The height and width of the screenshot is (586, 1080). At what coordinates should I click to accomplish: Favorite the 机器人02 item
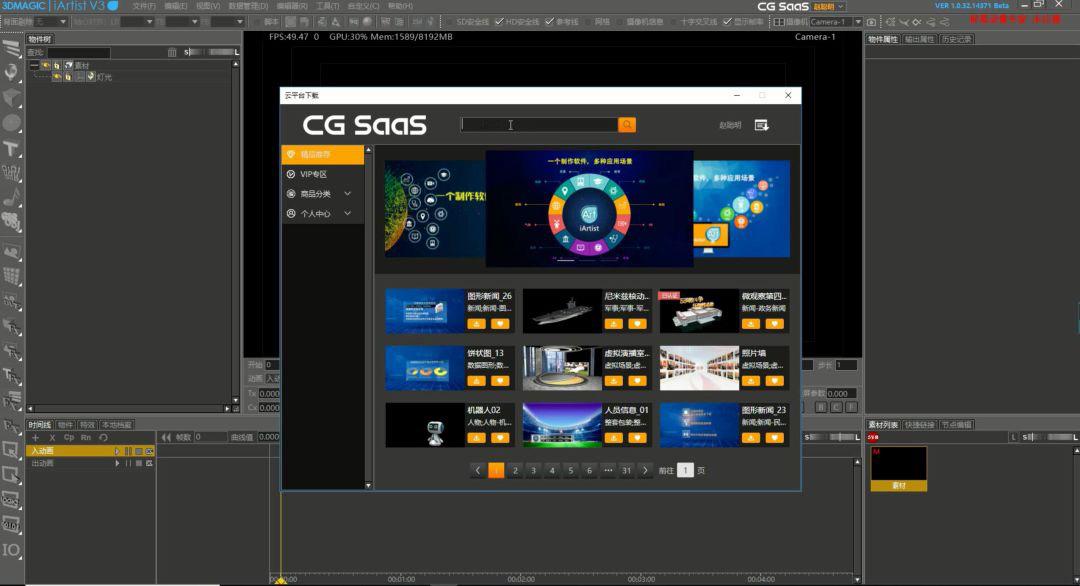(x=500, y=437)
